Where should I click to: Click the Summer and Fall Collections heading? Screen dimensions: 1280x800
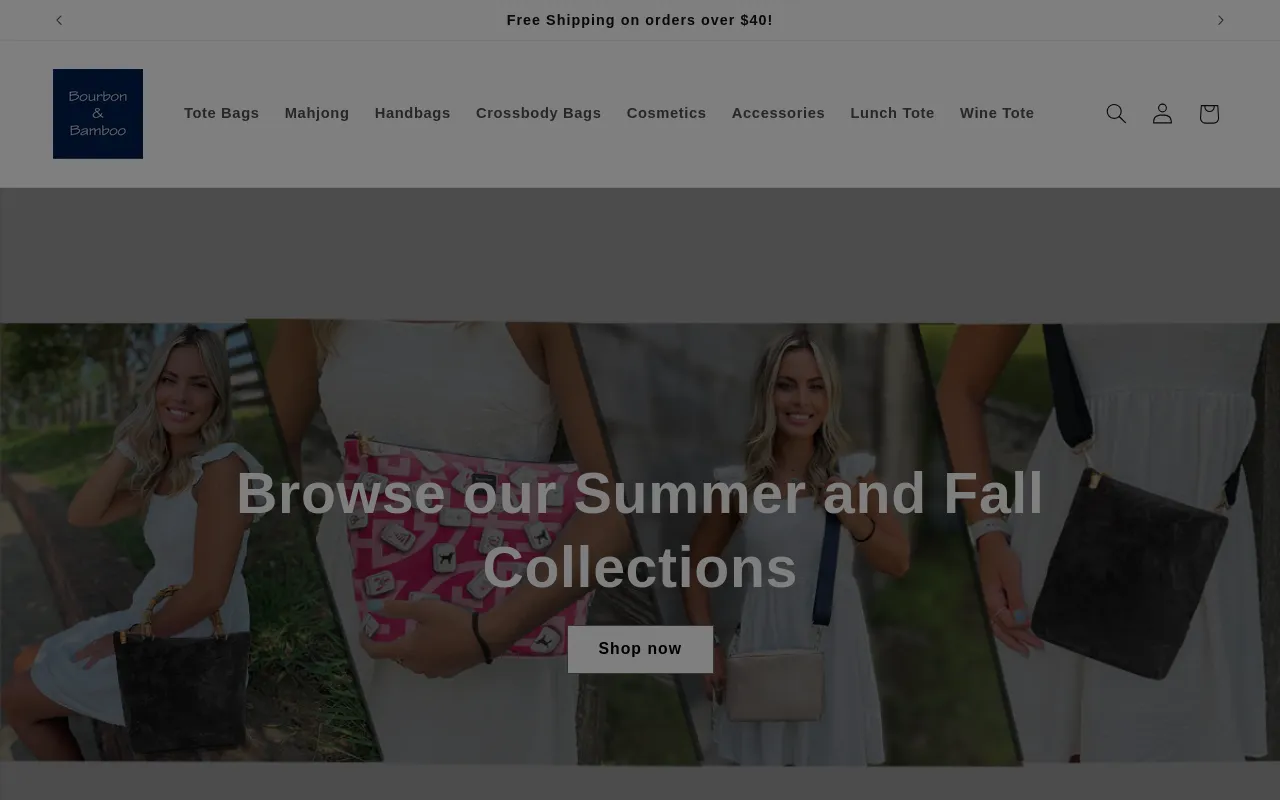click(x=640, y=530)
